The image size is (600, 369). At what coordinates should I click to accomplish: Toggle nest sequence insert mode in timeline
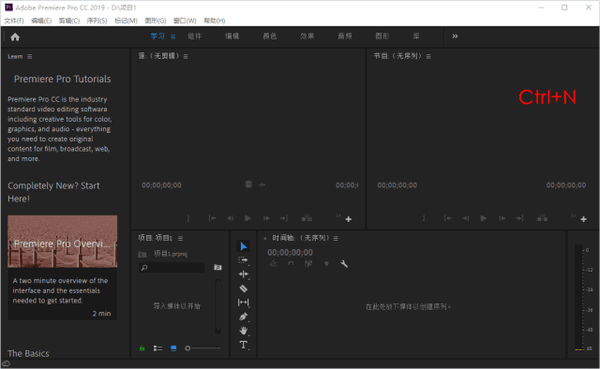(x=273, y=264)
